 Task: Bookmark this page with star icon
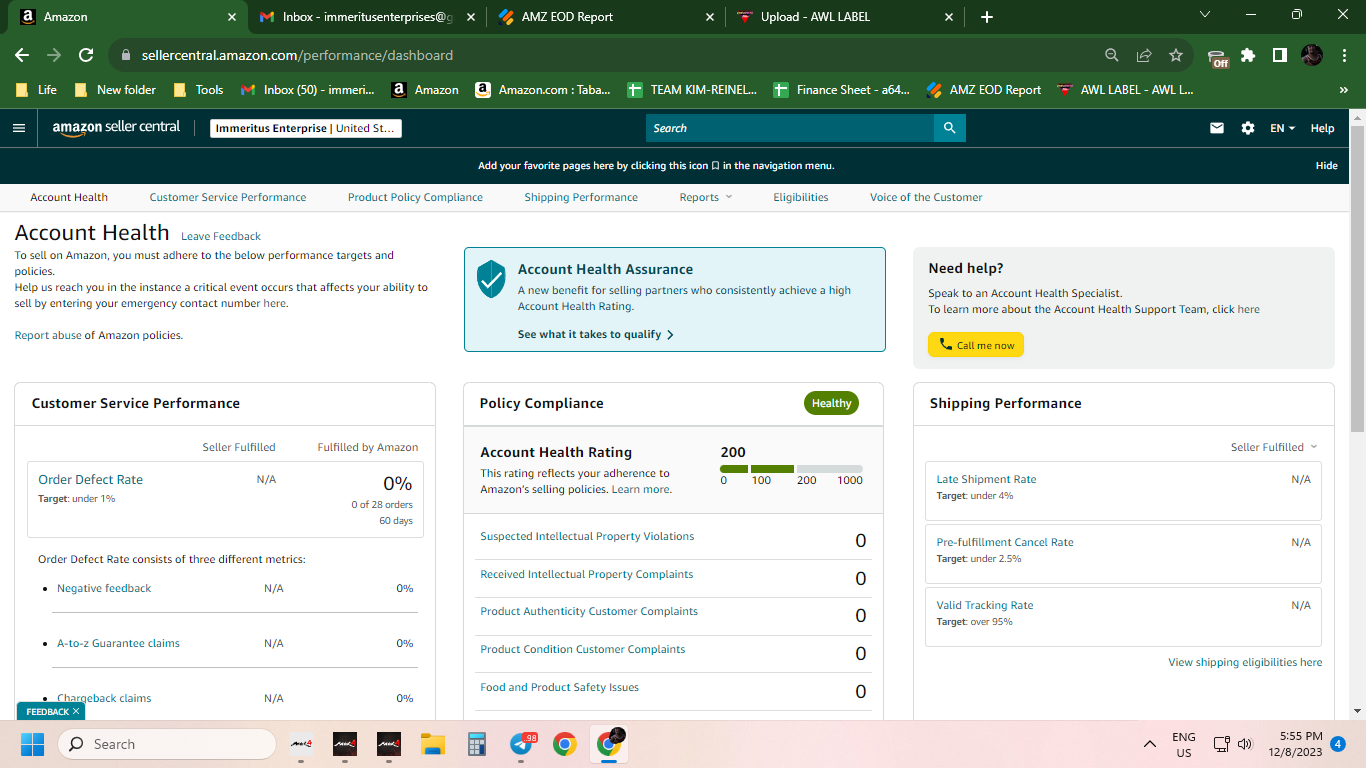pyautogui.click(x=1176, y=55)
